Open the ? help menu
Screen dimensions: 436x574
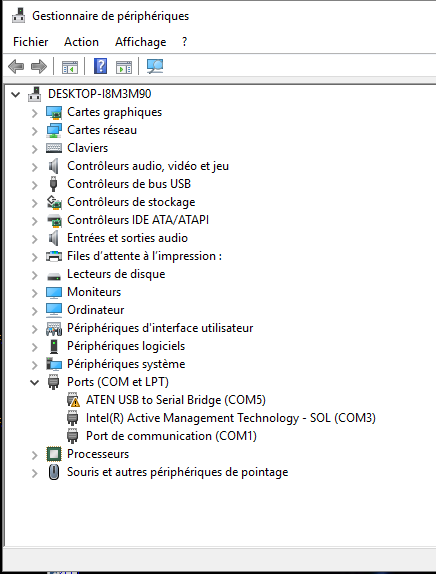coord(185,42)
